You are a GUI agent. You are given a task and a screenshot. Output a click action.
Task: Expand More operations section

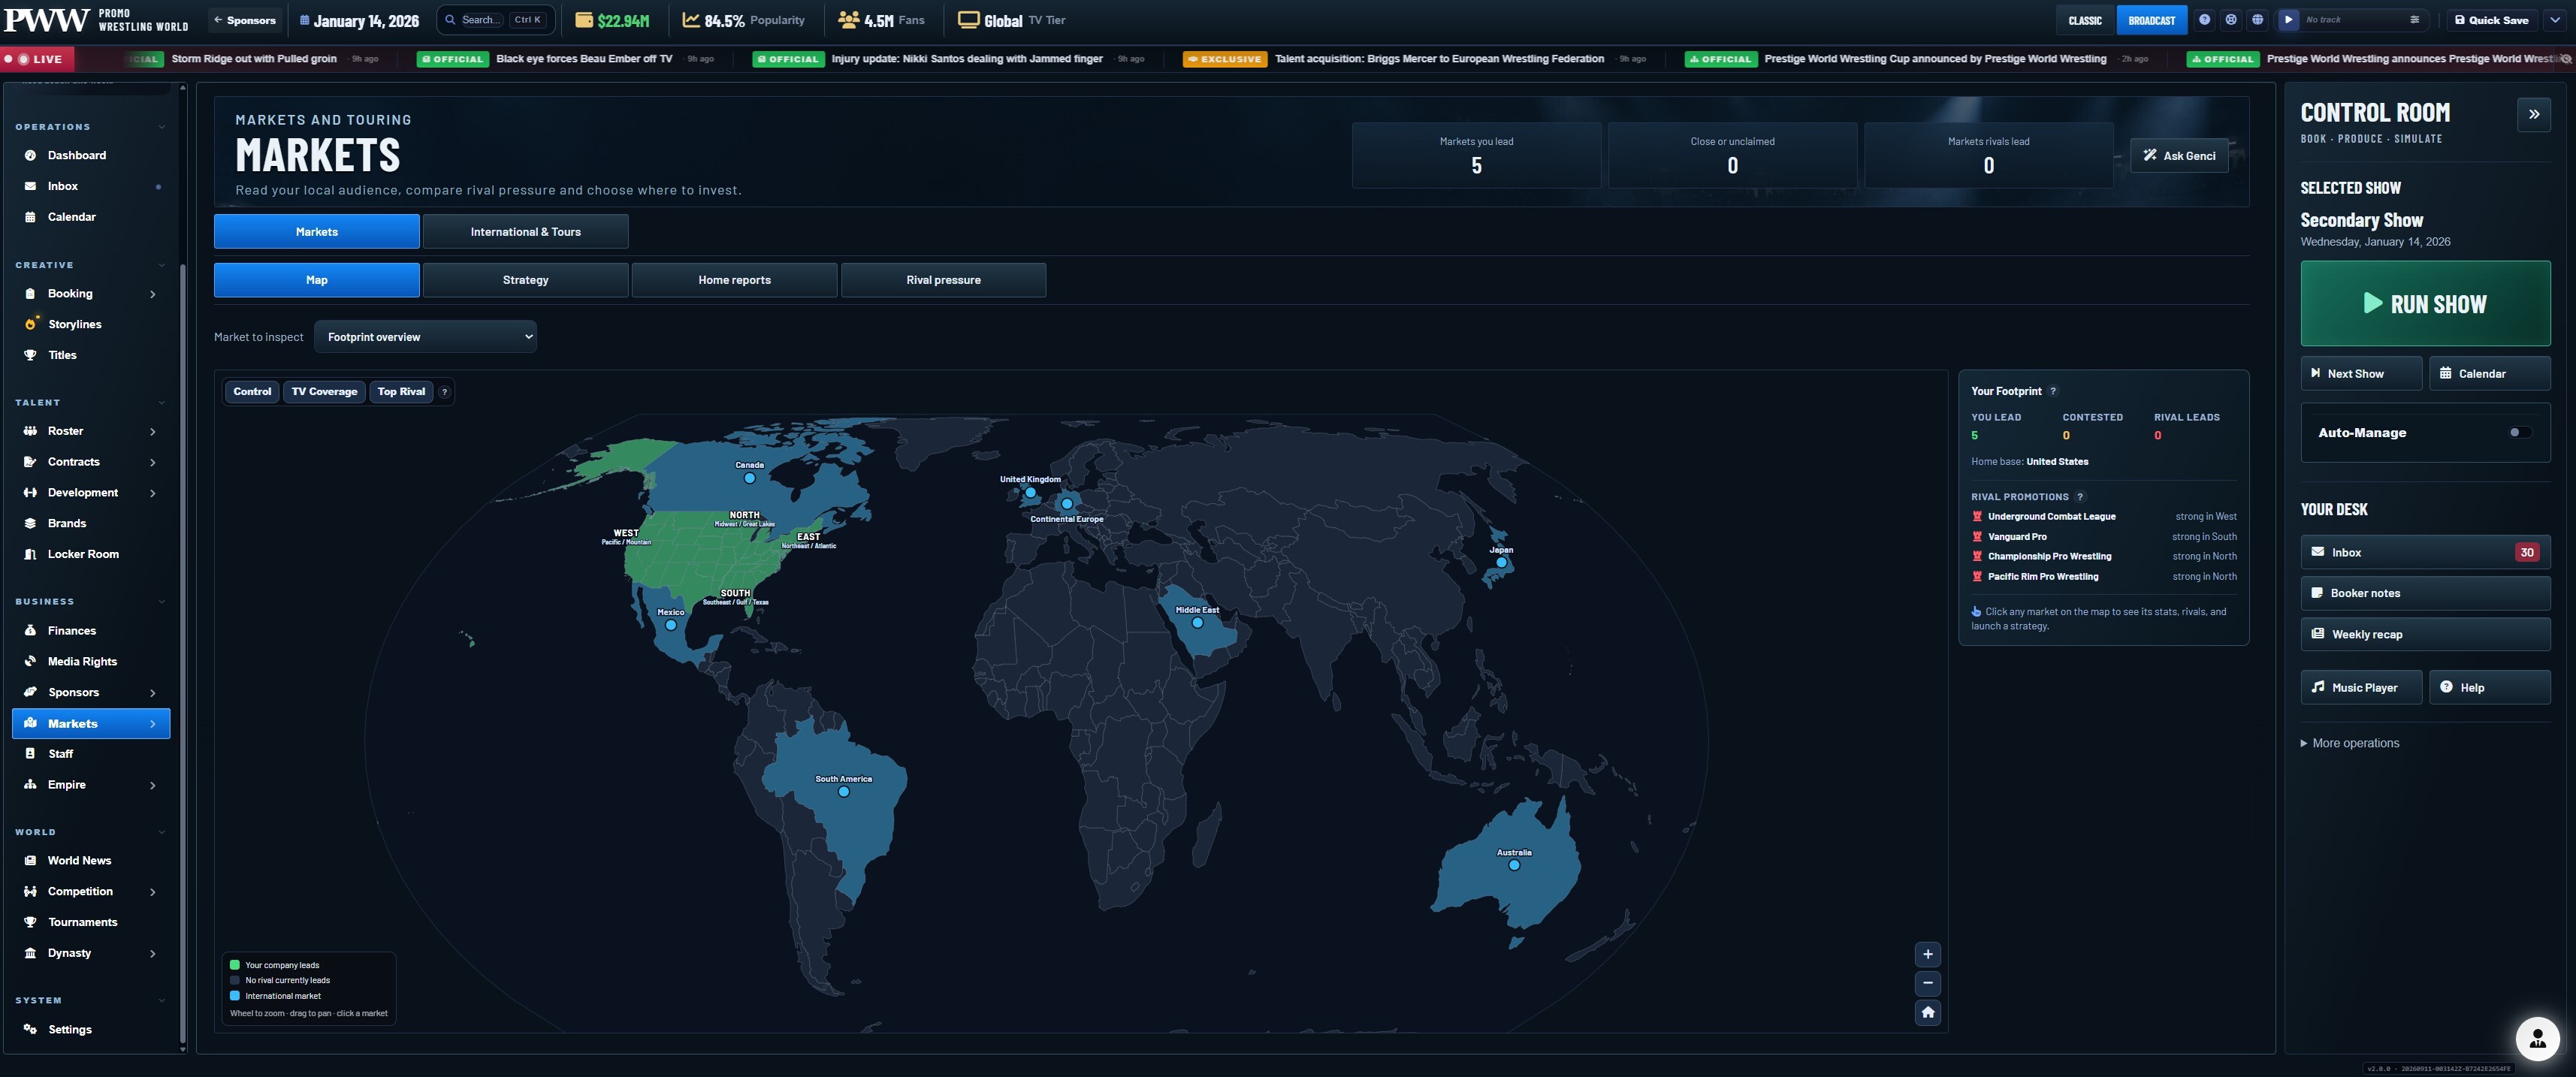(x=2349, y=743)
